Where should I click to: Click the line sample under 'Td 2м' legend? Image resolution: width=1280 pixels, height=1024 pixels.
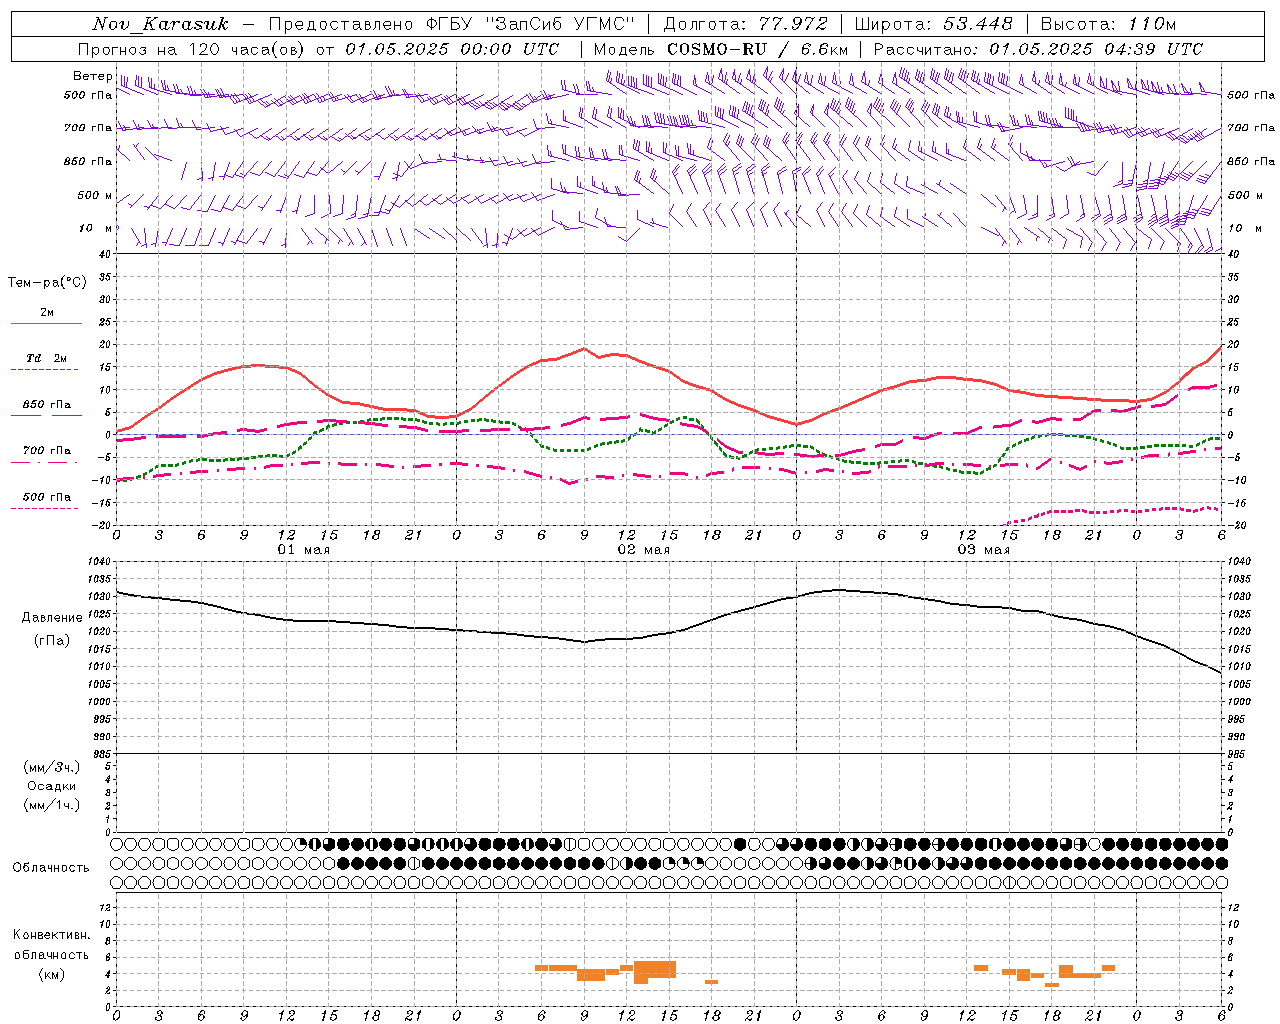pos(45,370)
